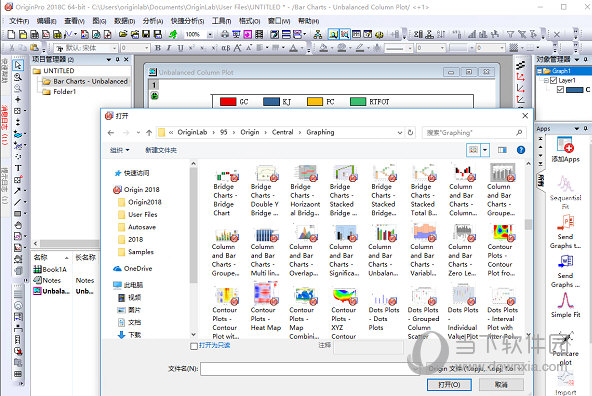Screen dimensions: 592x396
Task: Click the blue KJ legend swatch
Action: tap(271, 102)
